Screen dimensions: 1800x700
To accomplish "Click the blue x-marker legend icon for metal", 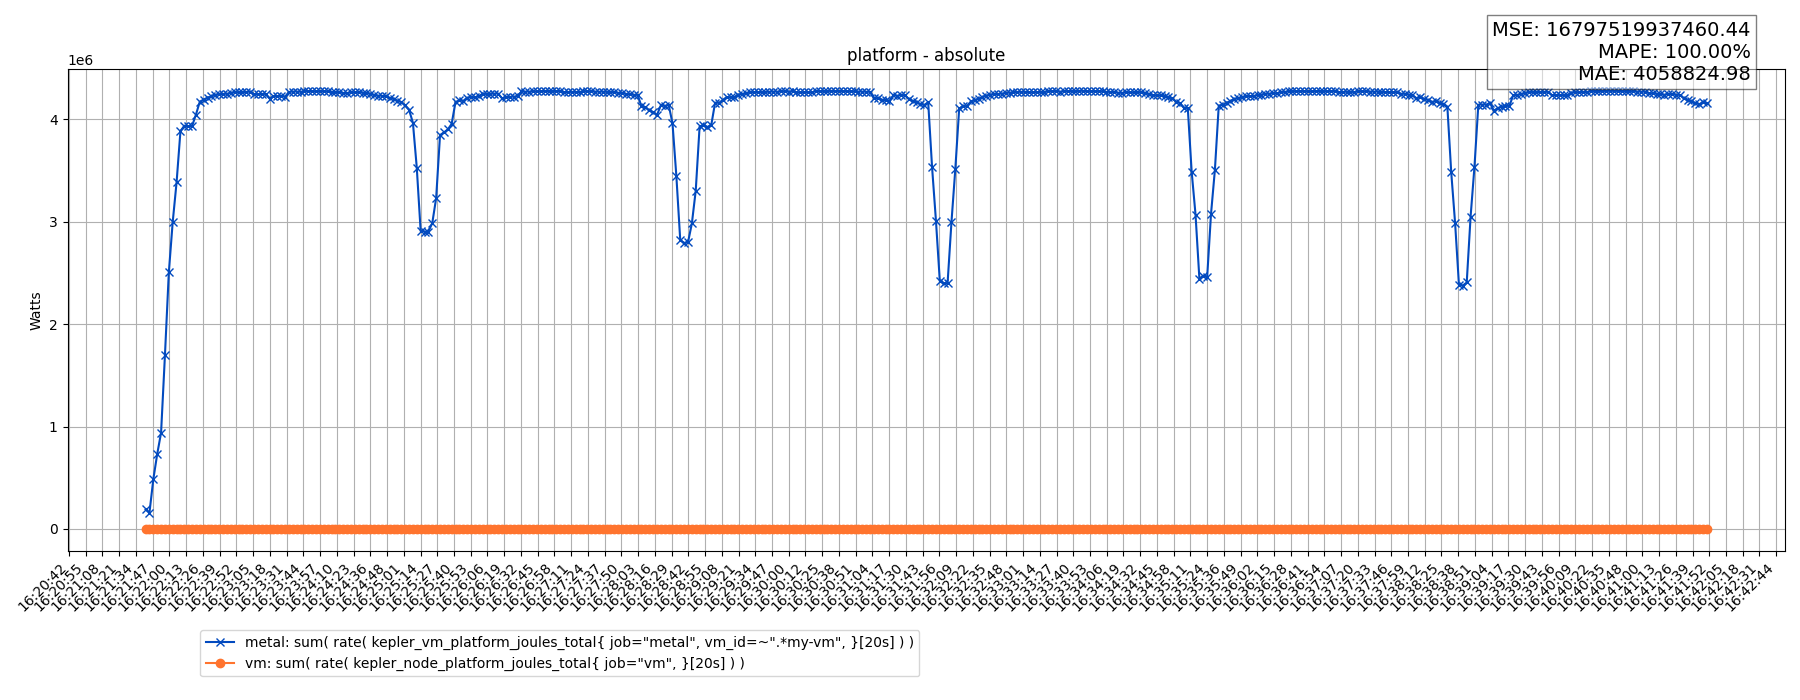I will point(219,642).
